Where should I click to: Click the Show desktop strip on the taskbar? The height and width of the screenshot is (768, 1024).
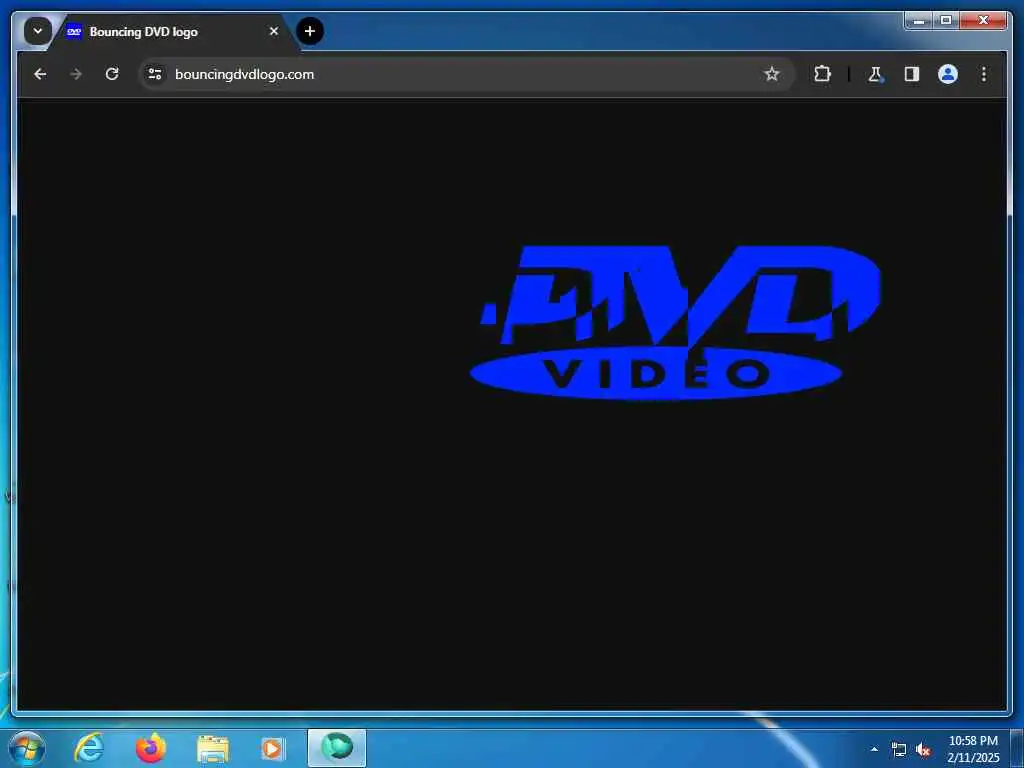[1017, 748]
